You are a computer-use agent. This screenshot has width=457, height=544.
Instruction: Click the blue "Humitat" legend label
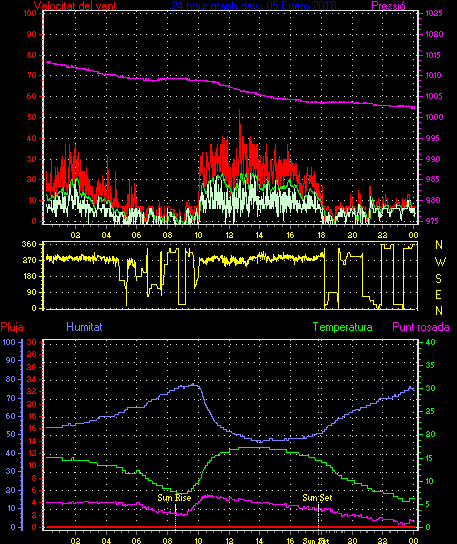point(84,327)
